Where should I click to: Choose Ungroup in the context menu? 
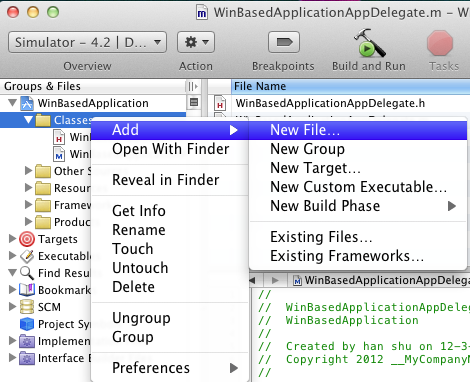coord(170,318)
